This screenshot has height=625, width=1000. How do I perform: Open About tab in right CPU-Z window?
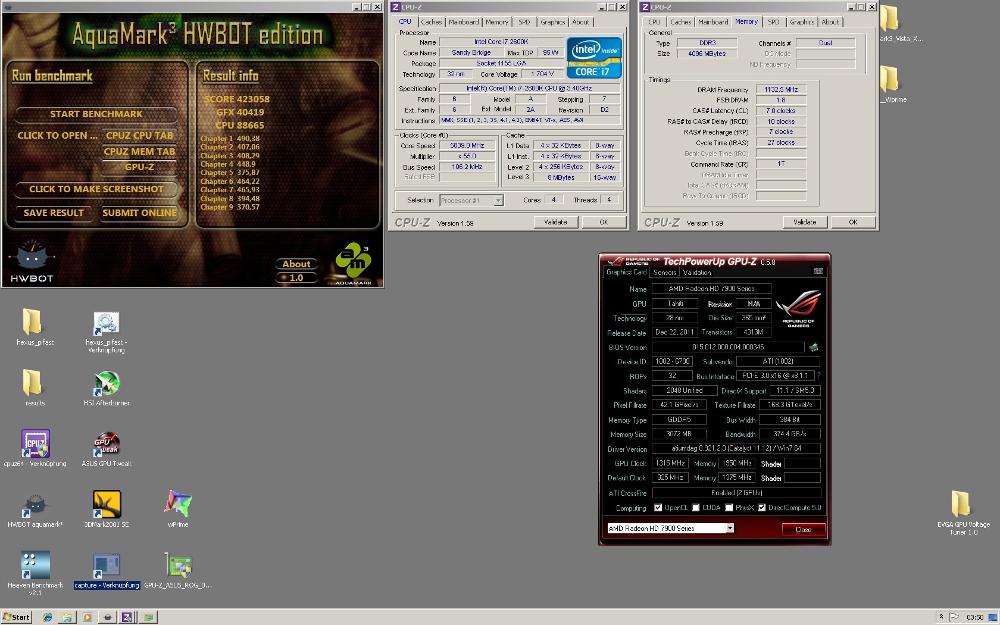[830, 22]
